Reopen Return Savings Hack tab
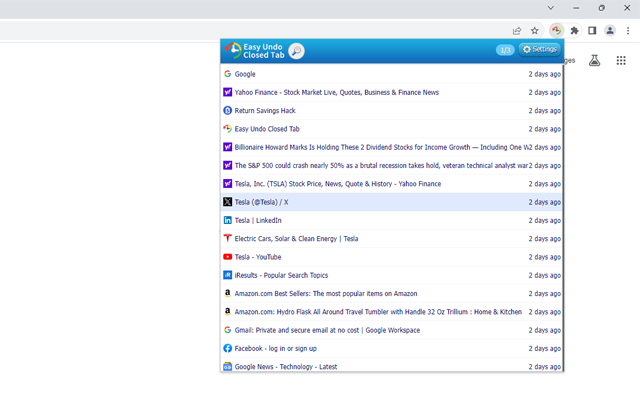Screen dimensions: 640x400 [x=392, y=111]
